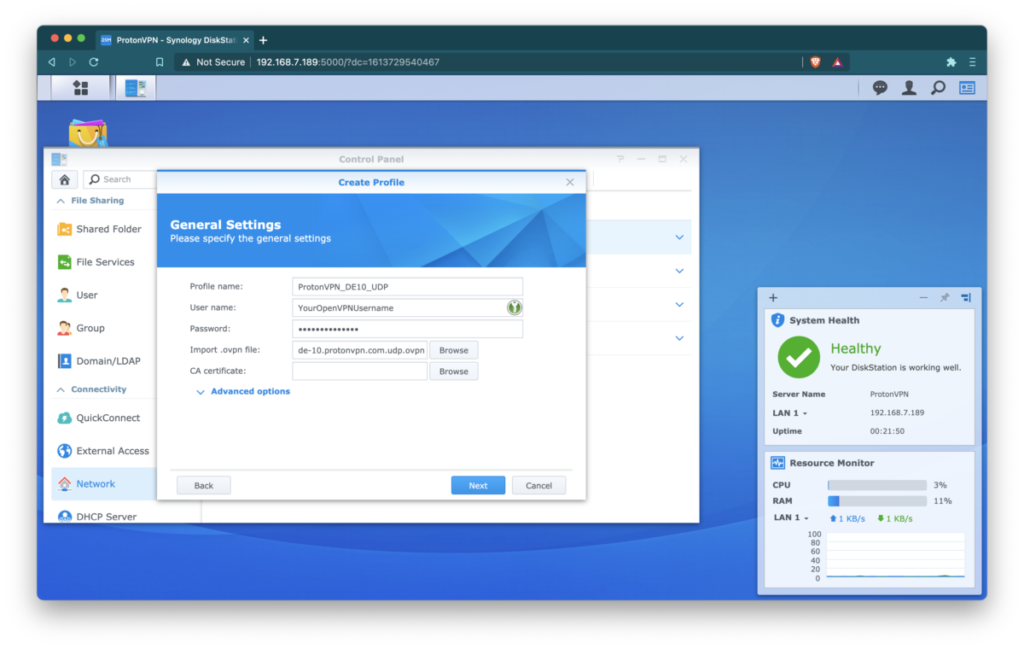Screen dimensions: 1024x649
Task: Open the DSM Main Menu icon
Action: click(80, 87)
